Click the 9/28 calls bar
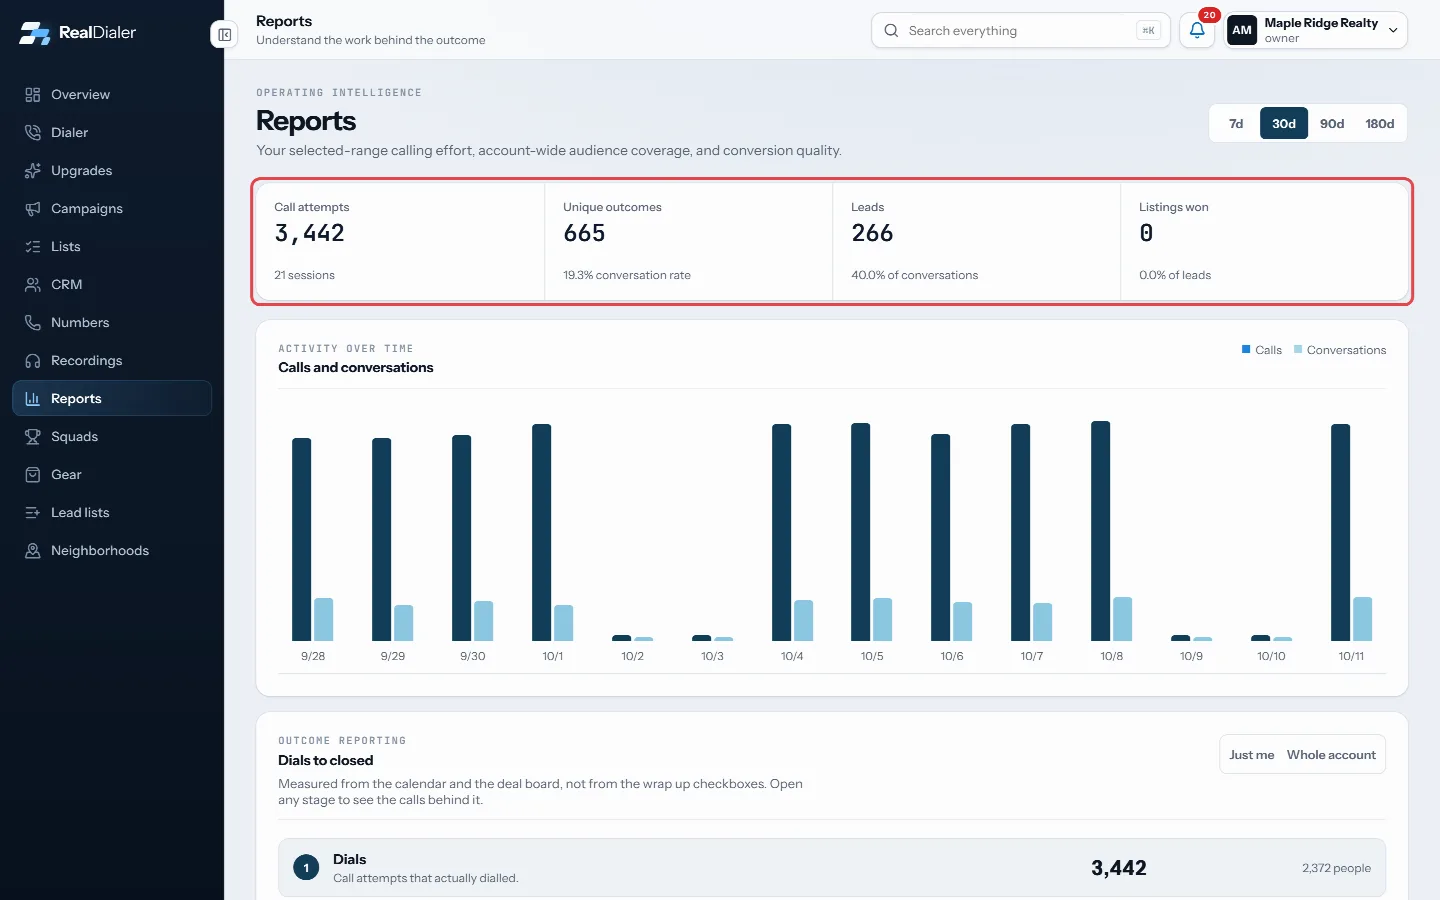The width and height of the screenshot is (1440, 900). (x=302, y=540)
